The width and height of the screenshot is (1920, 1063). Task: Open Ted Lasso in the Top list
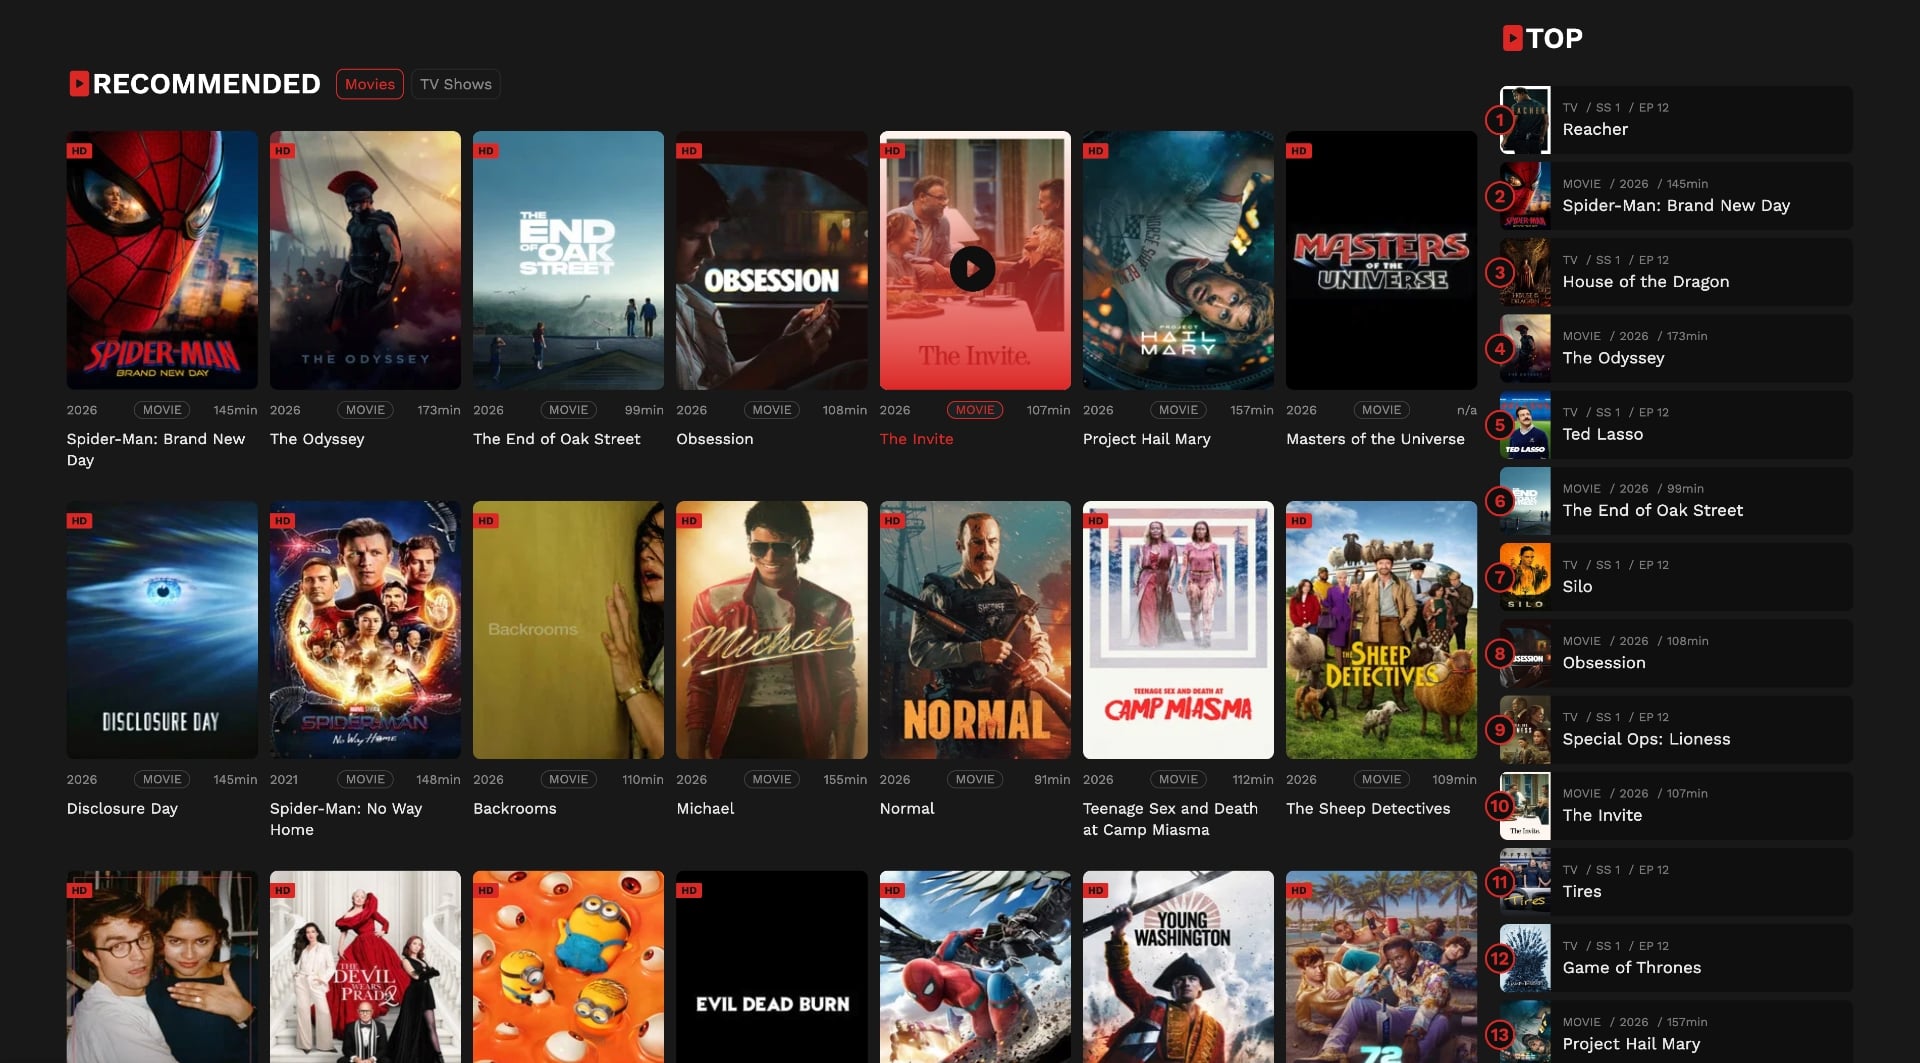1676,425
